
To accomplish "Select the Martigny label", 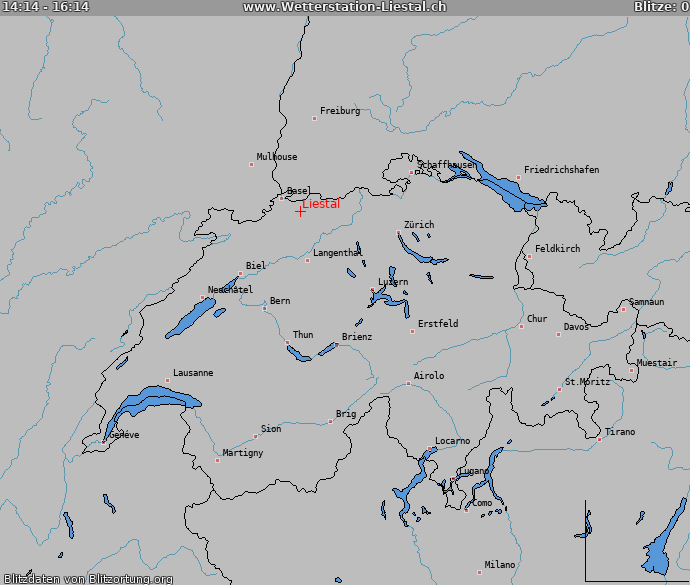I will pyautogui.click(x=242, y=453).
